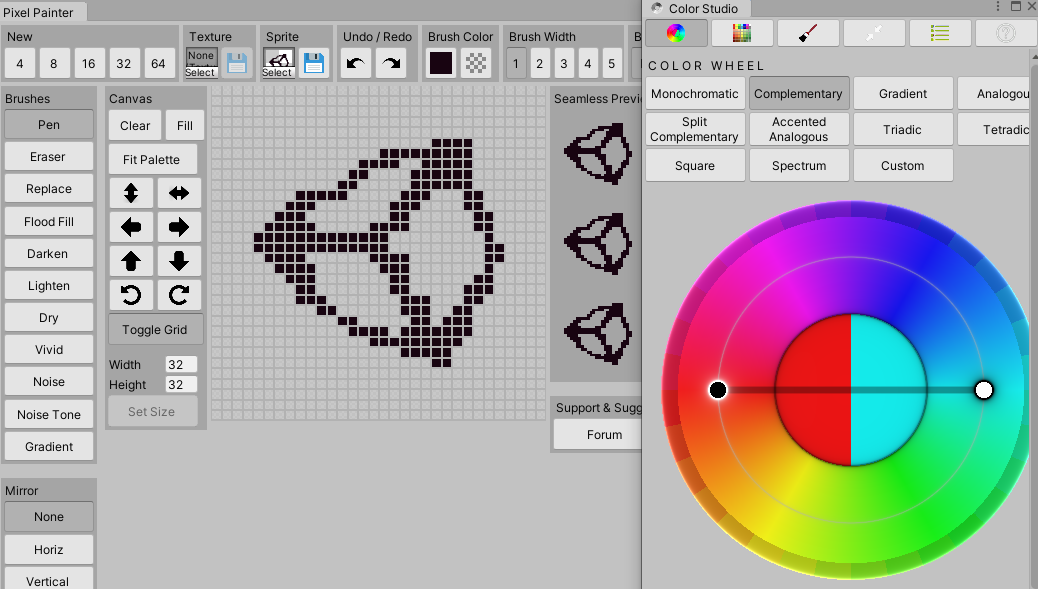Image resolution: width=1038 pixels, height=589 pixels.
Task: Select the black Brush Color swatch
Action: 441,64
